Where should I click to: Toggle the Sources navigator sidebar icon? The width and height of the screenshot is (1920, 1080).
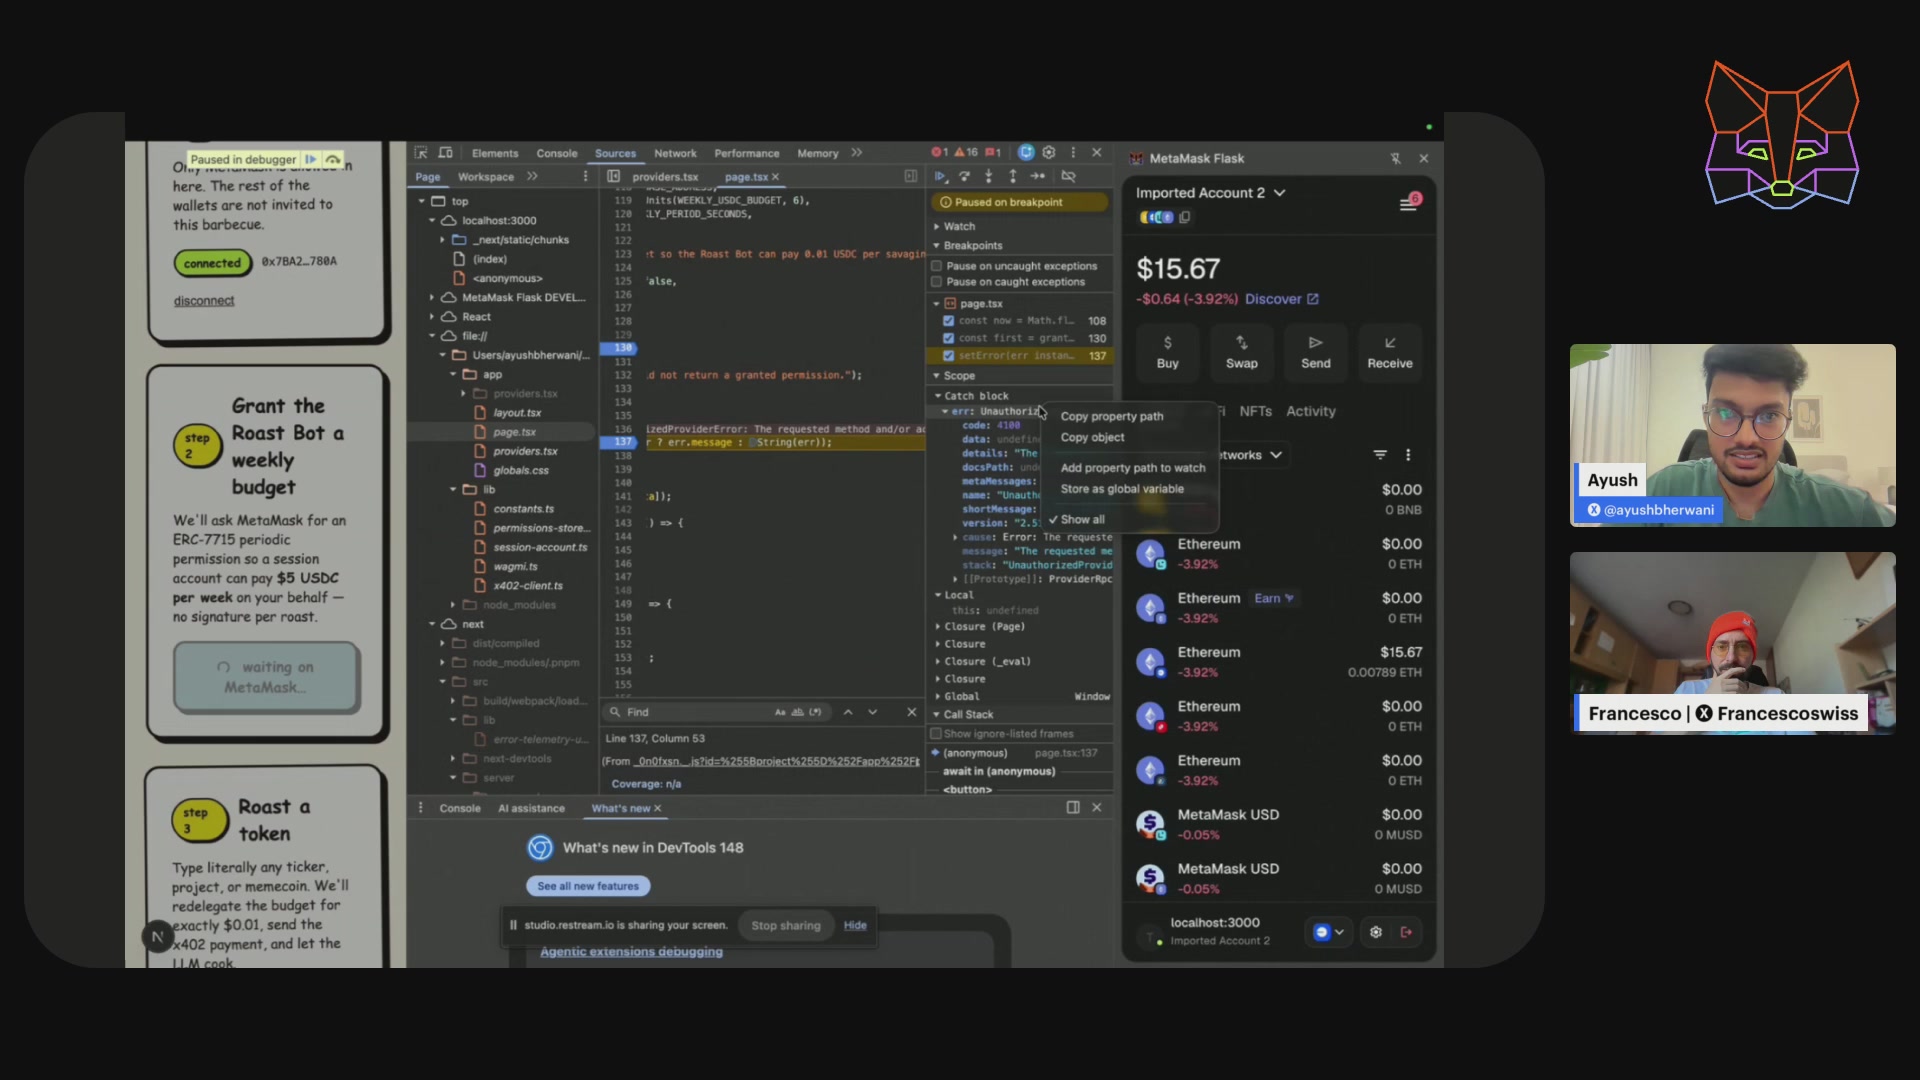613,177
